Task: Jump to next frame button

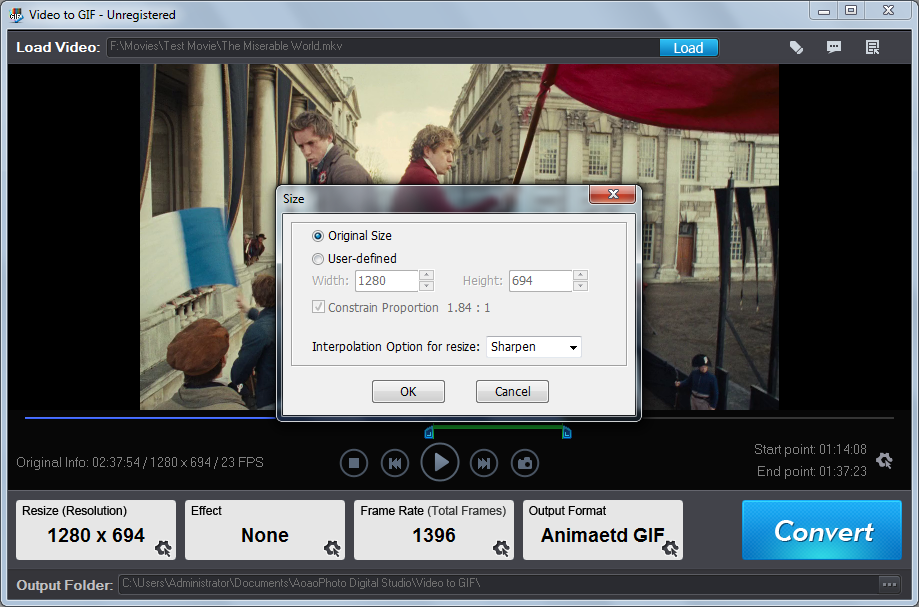Action: pyautogui.click(x=484, y=463)
